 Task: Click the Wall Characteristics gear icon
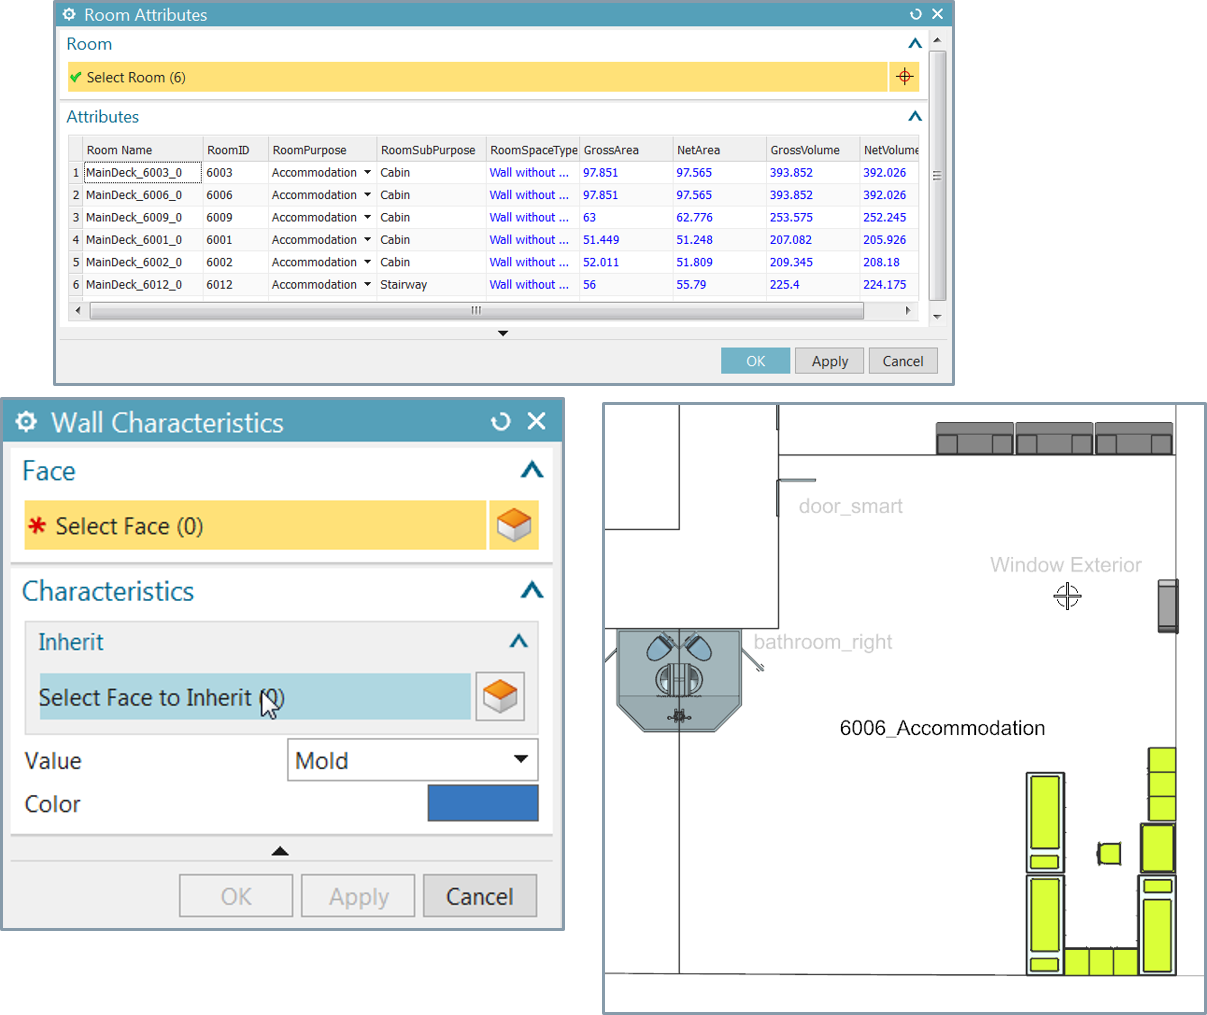(x=26, y=422)
